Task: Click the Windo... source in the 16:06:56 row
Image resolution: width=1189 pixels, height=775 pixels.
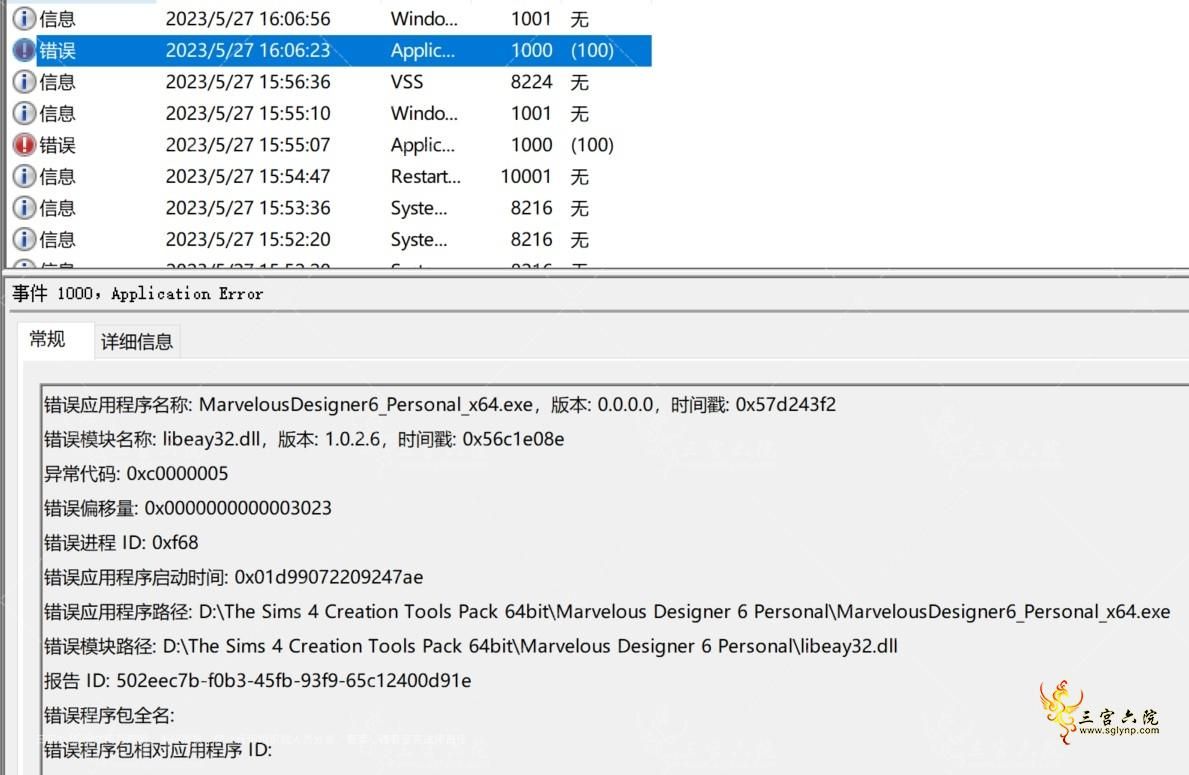Action: pyautogui.click(x=425, y=18)
